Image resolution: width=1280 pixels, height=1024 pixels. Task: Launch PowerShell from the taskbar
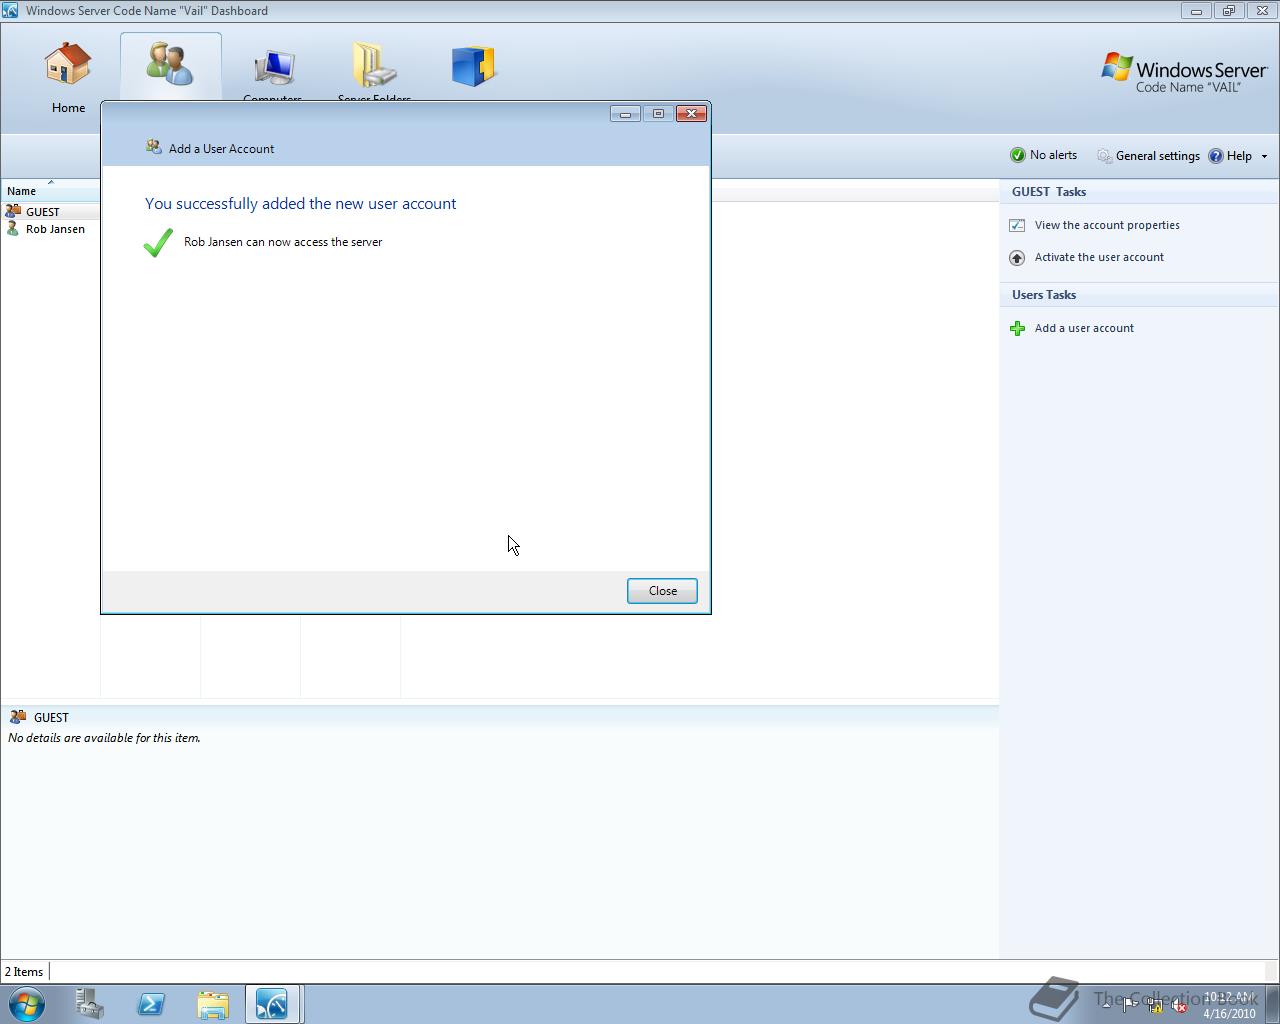pos(151,1004)
